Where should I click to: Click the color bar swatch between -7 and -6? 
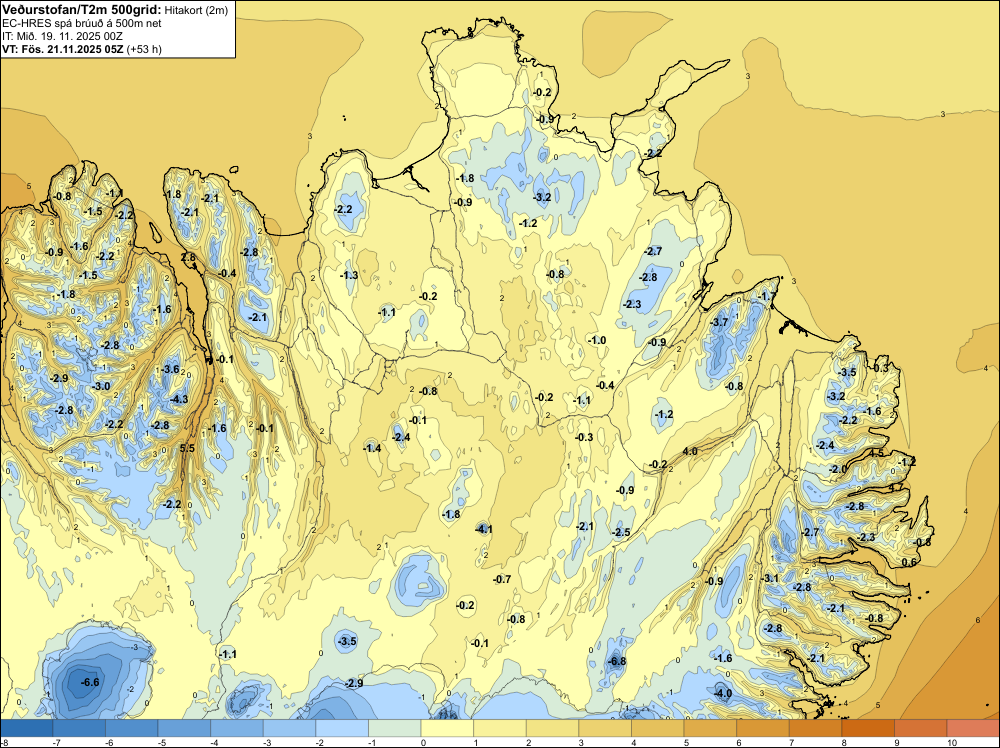pos(79,728)
